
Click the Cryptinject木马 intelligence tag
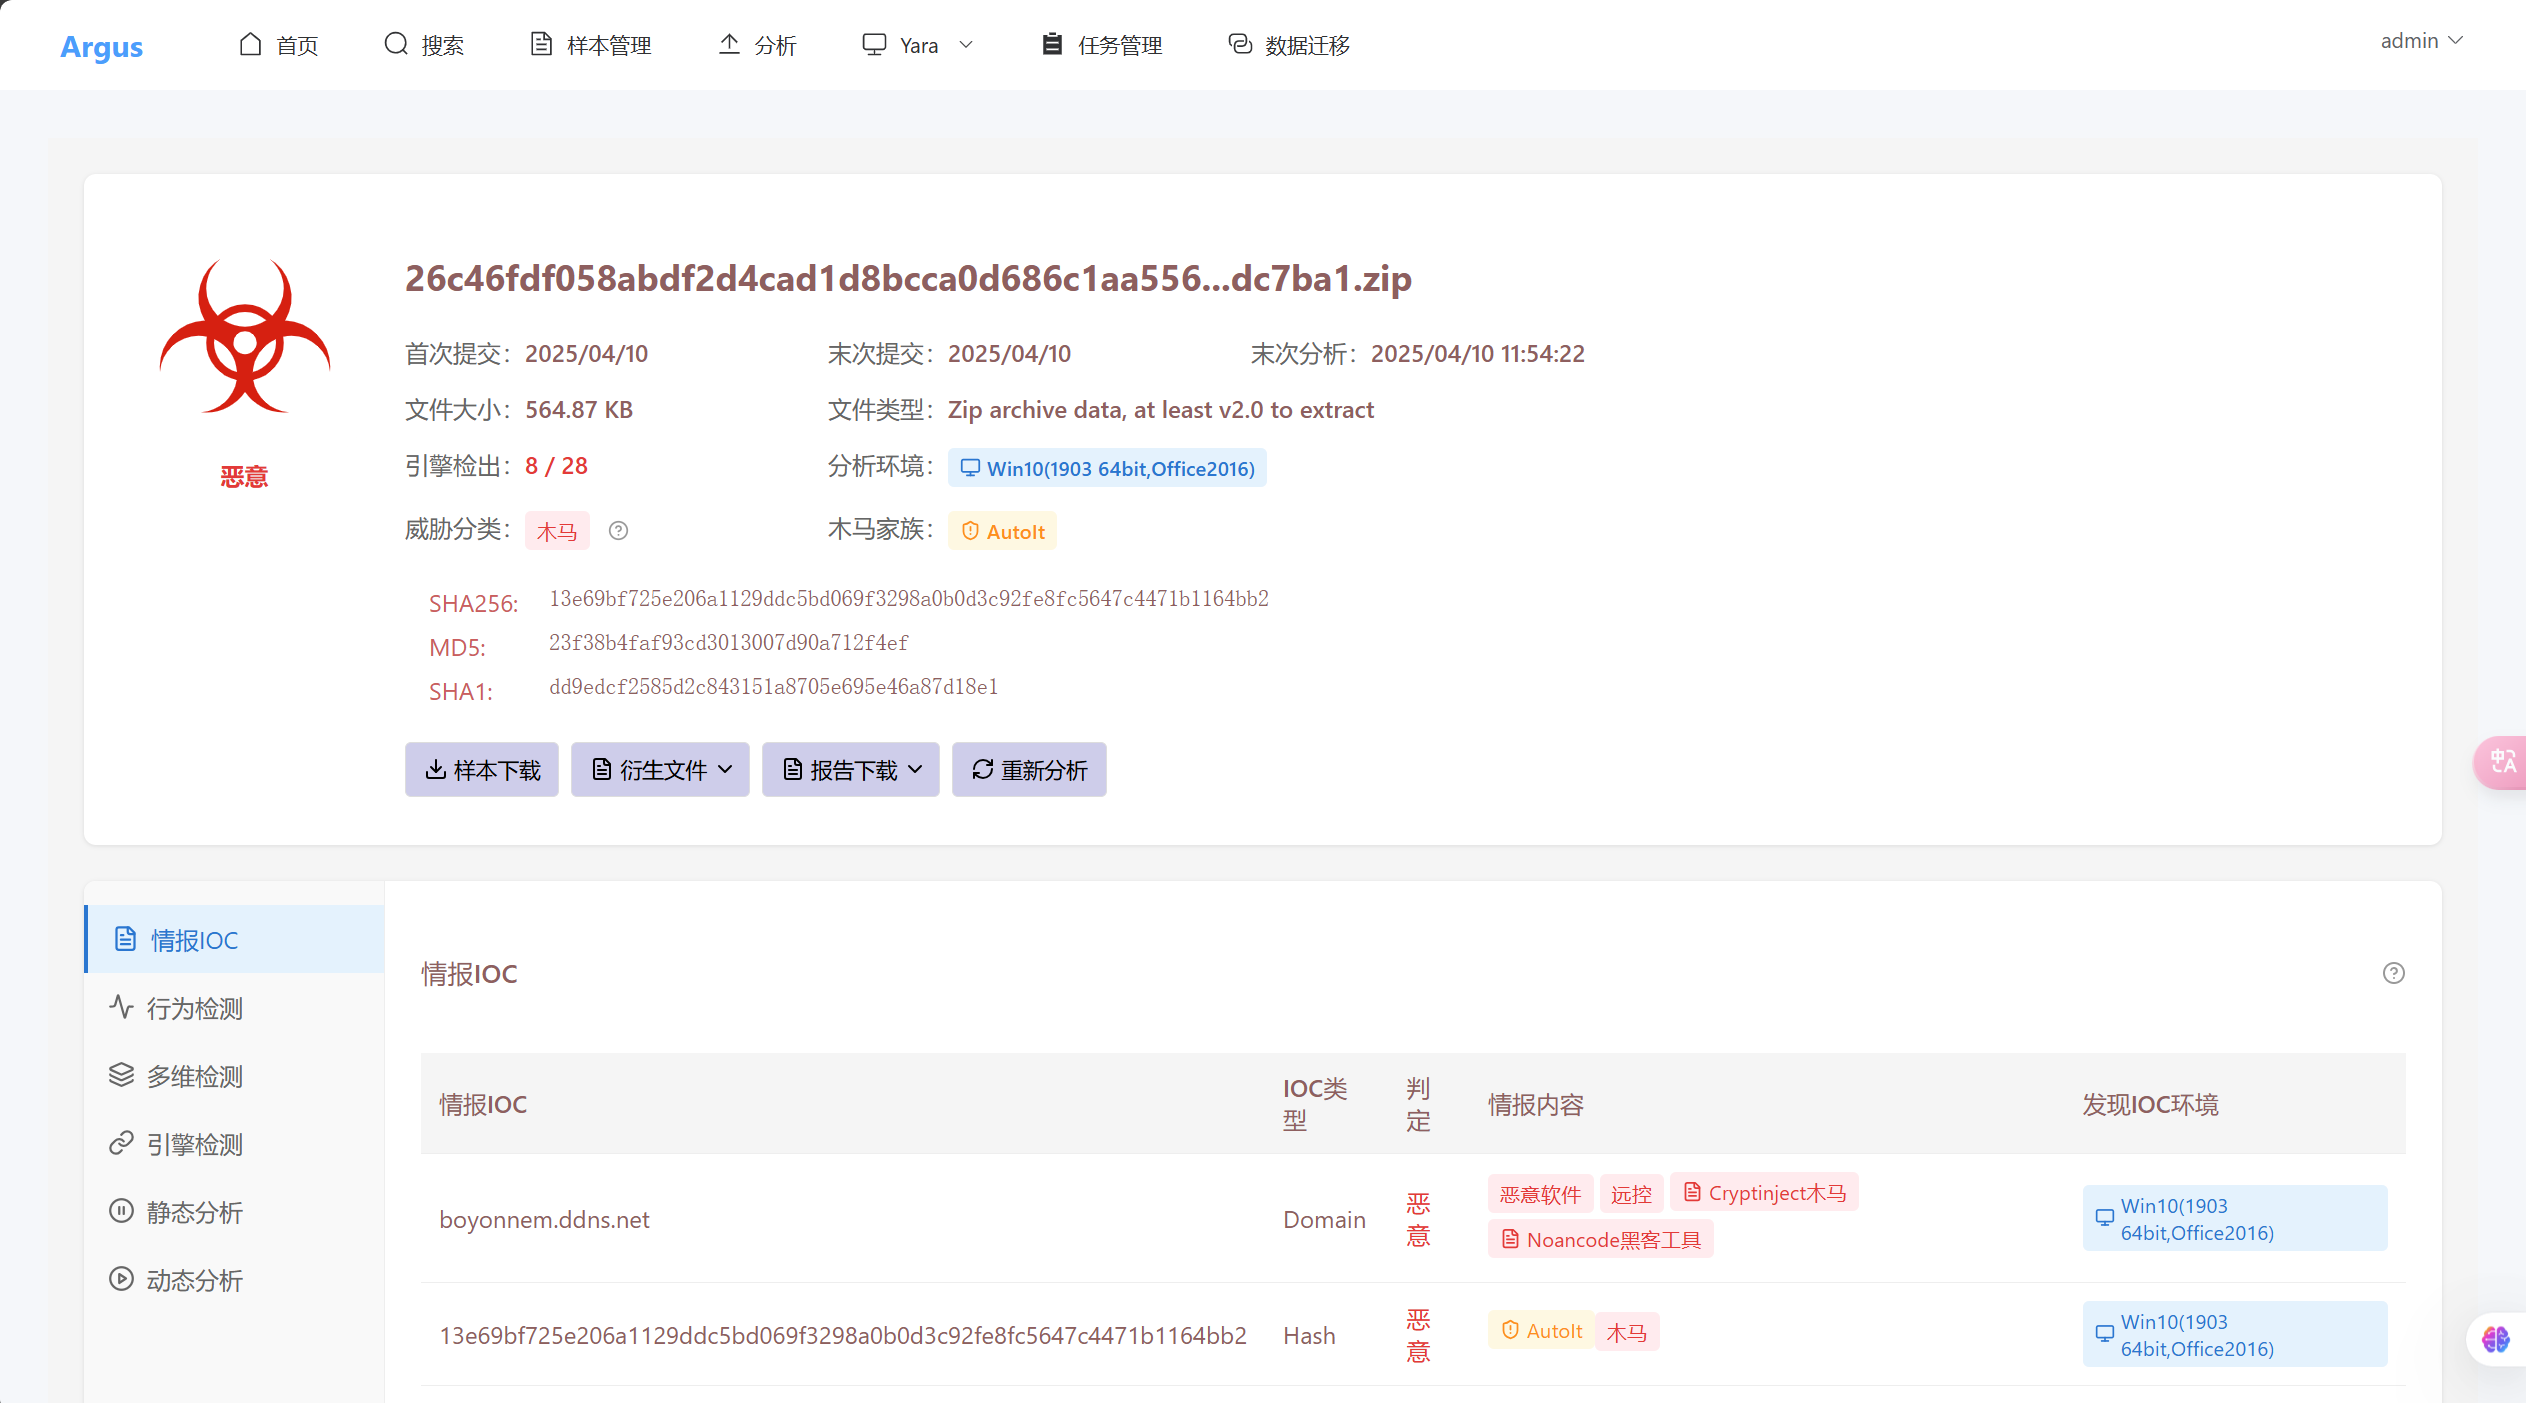tap(1764, 1192)
